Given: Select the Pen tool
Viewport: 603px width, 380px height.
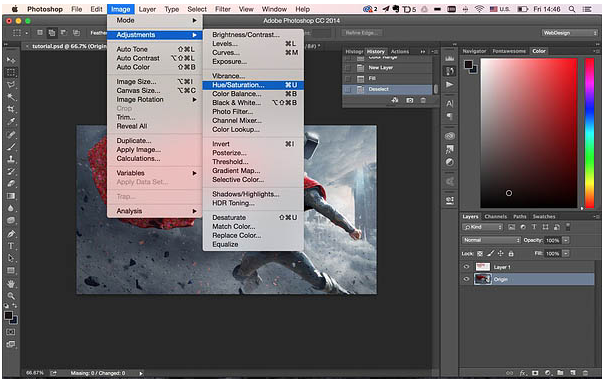Looking at the screenshot, I should 11,233.
